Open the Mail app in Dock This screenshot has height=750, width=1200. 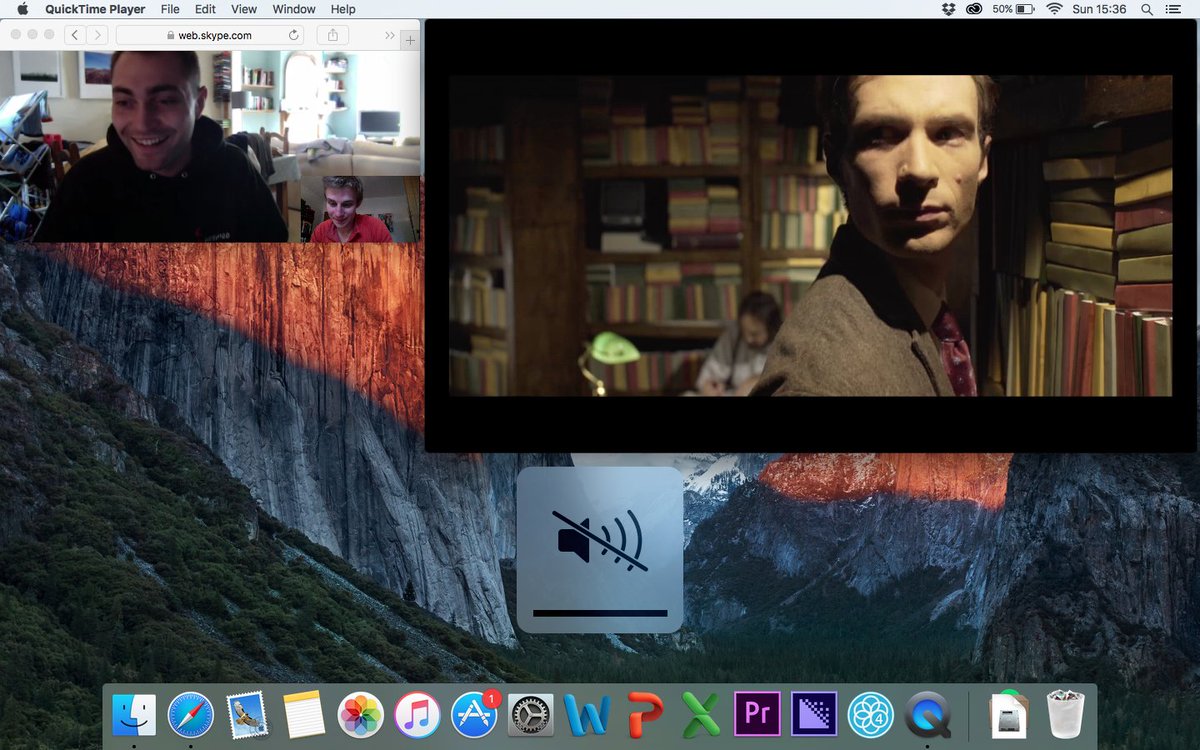(246, 716)
